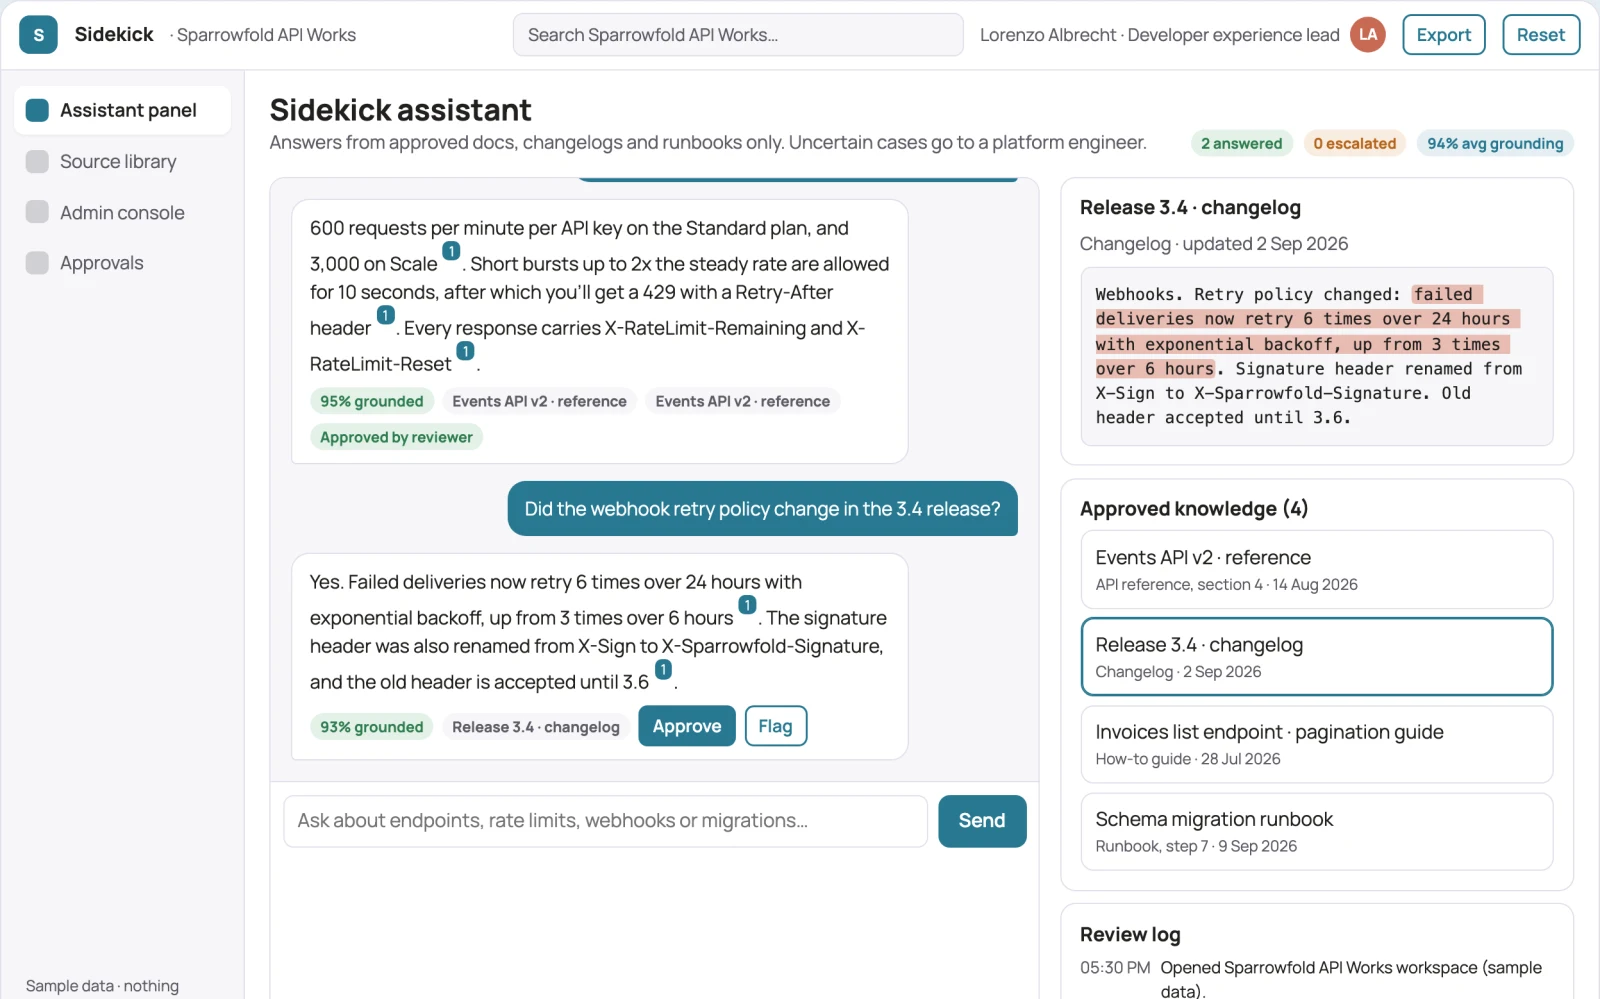Go to Source library
This screenshot has width=1600, height=999.
[122, 161]
